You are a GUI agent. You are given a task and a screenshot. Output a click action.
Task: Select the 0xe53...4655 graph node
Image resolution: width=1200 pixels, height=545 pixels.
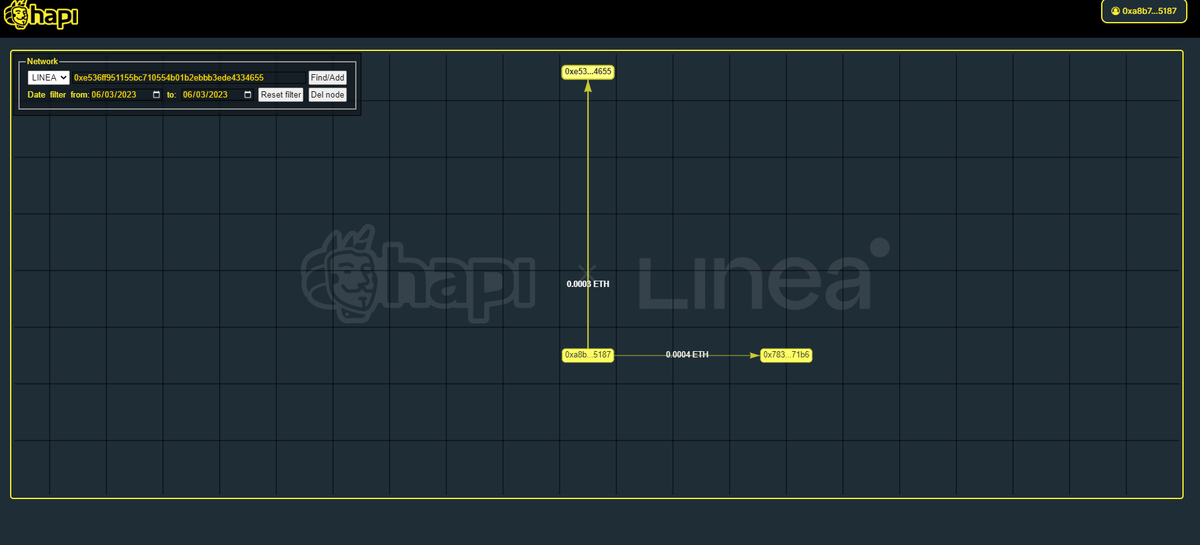click(588, 72)
